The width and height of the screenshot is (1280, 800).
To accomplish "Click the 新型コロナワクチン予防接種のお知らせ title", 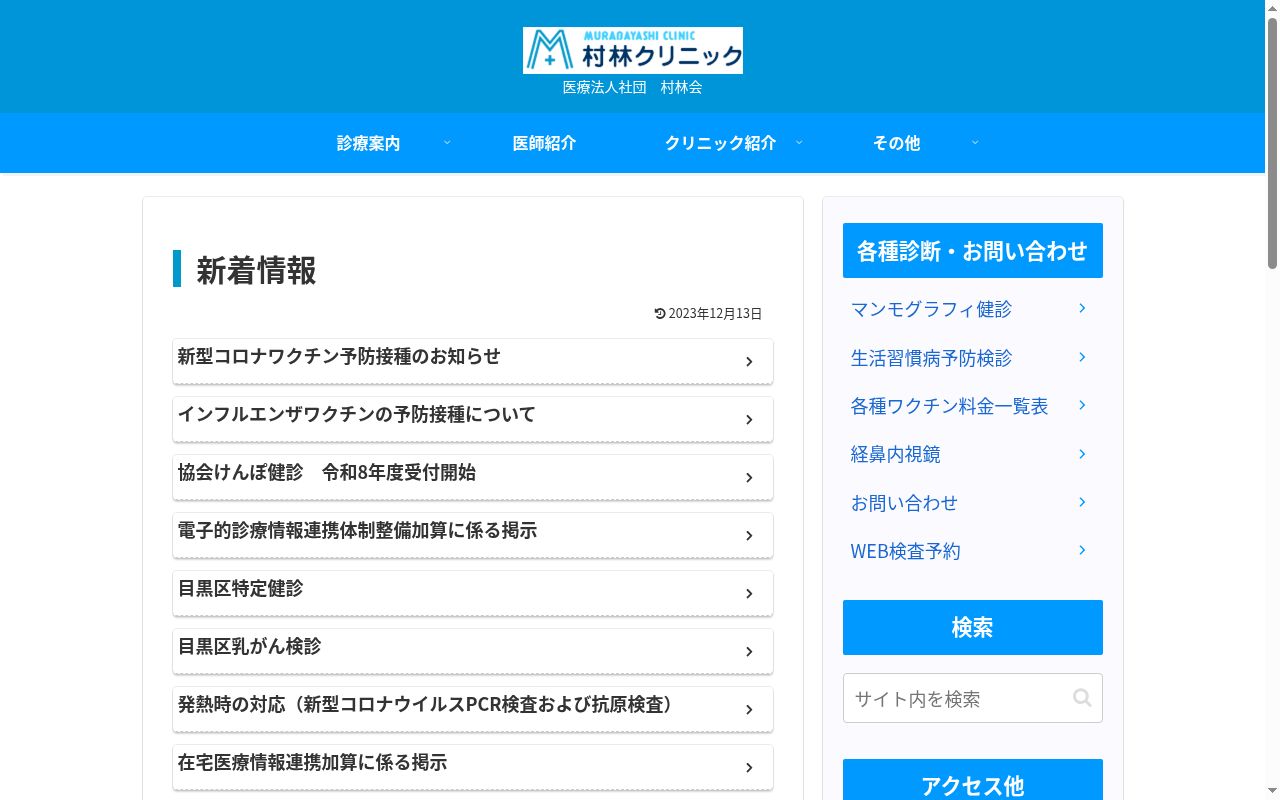I will click(x=339, y=356).
